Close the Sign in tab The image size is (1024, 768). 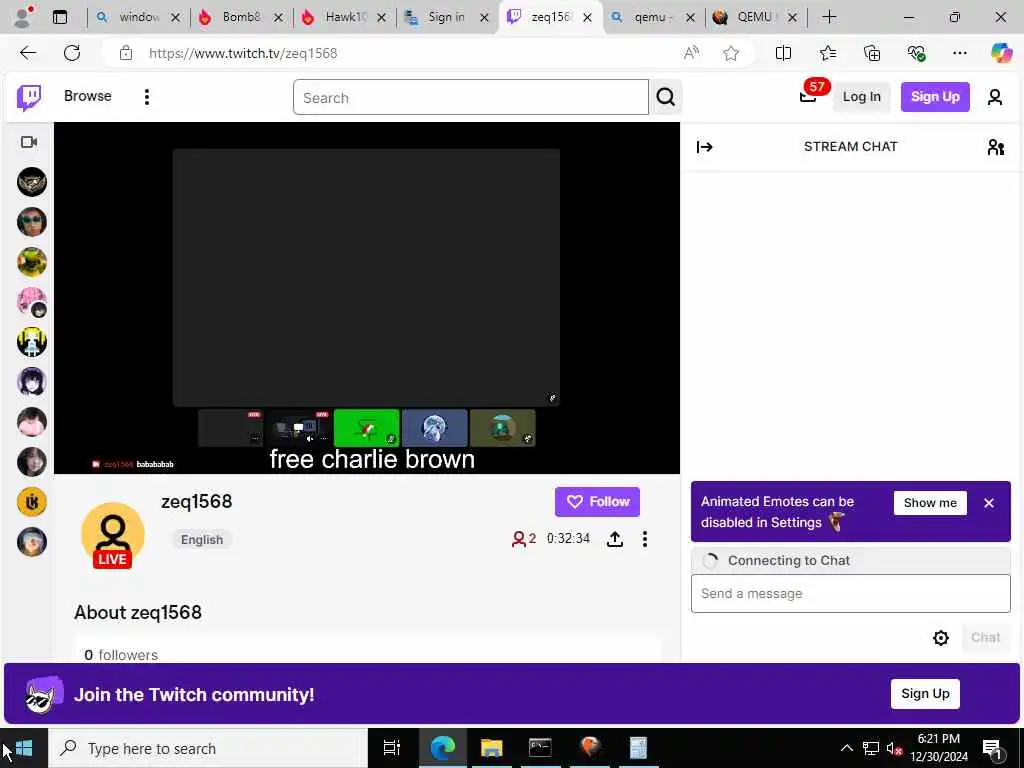point(484,18)
